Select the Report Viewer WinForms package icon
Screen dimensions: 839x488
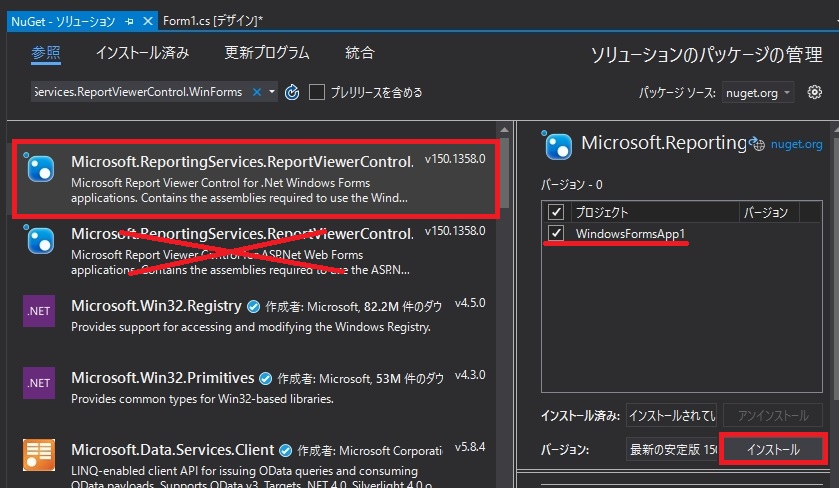pos(40,167)
